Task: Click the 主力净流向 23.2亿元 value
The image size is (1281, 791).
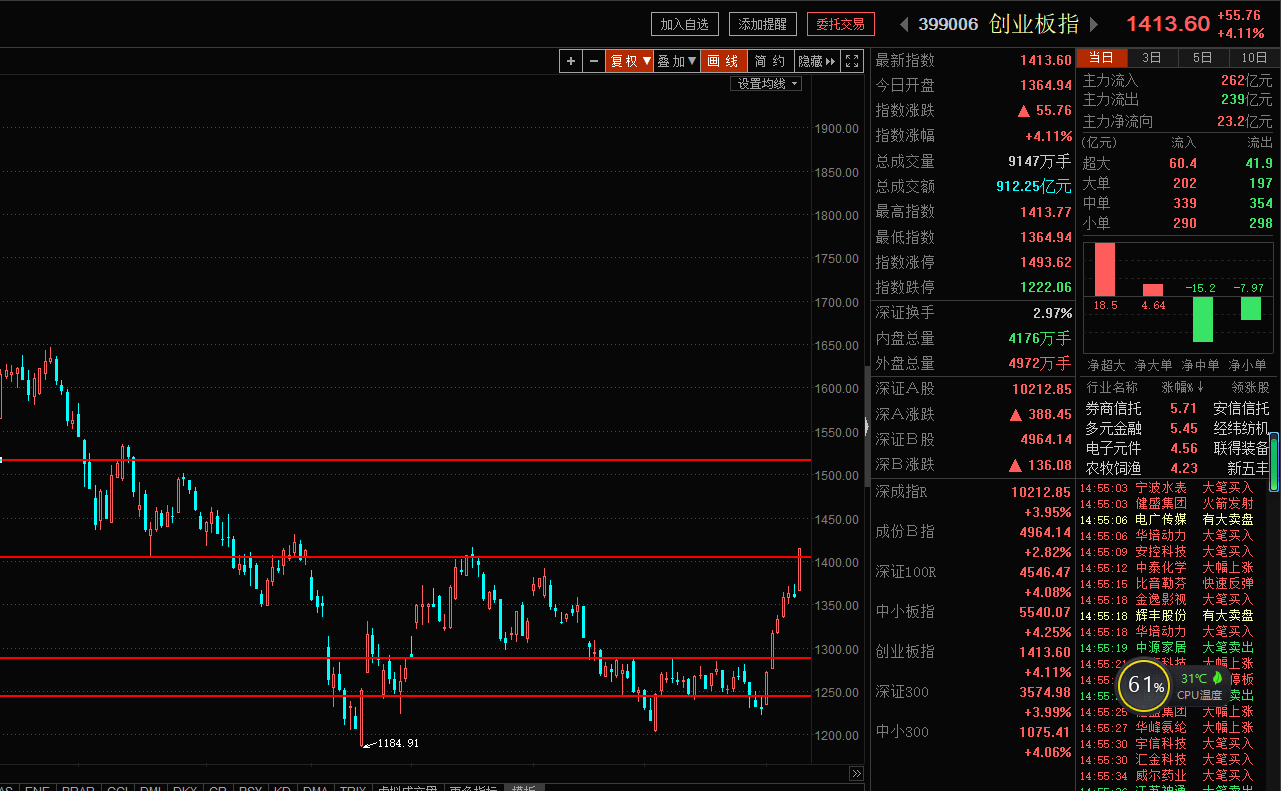Action: pyautogui.click(x=1245, y=121)
